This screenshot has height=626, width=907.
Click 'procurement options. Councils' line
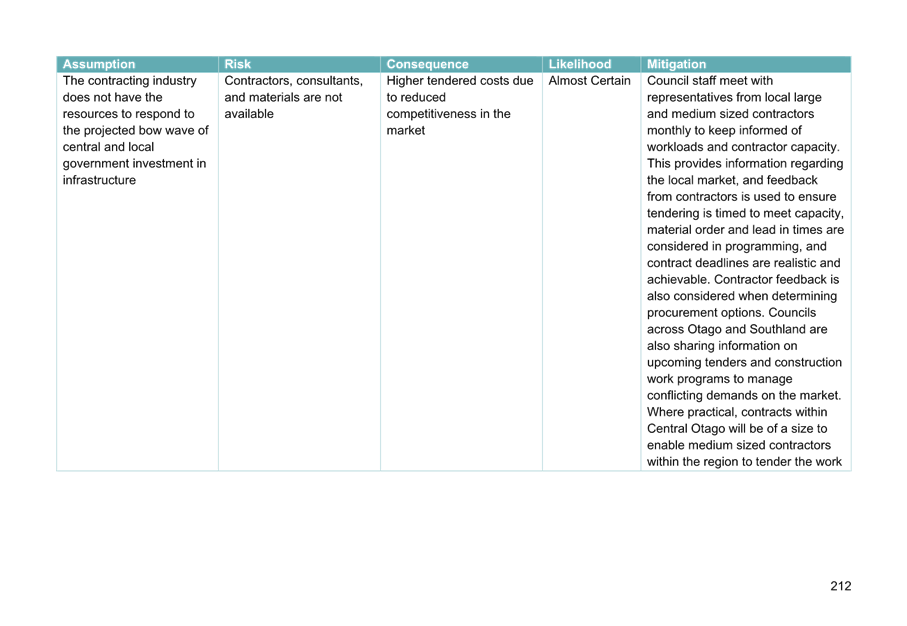(x=731, y=313)
